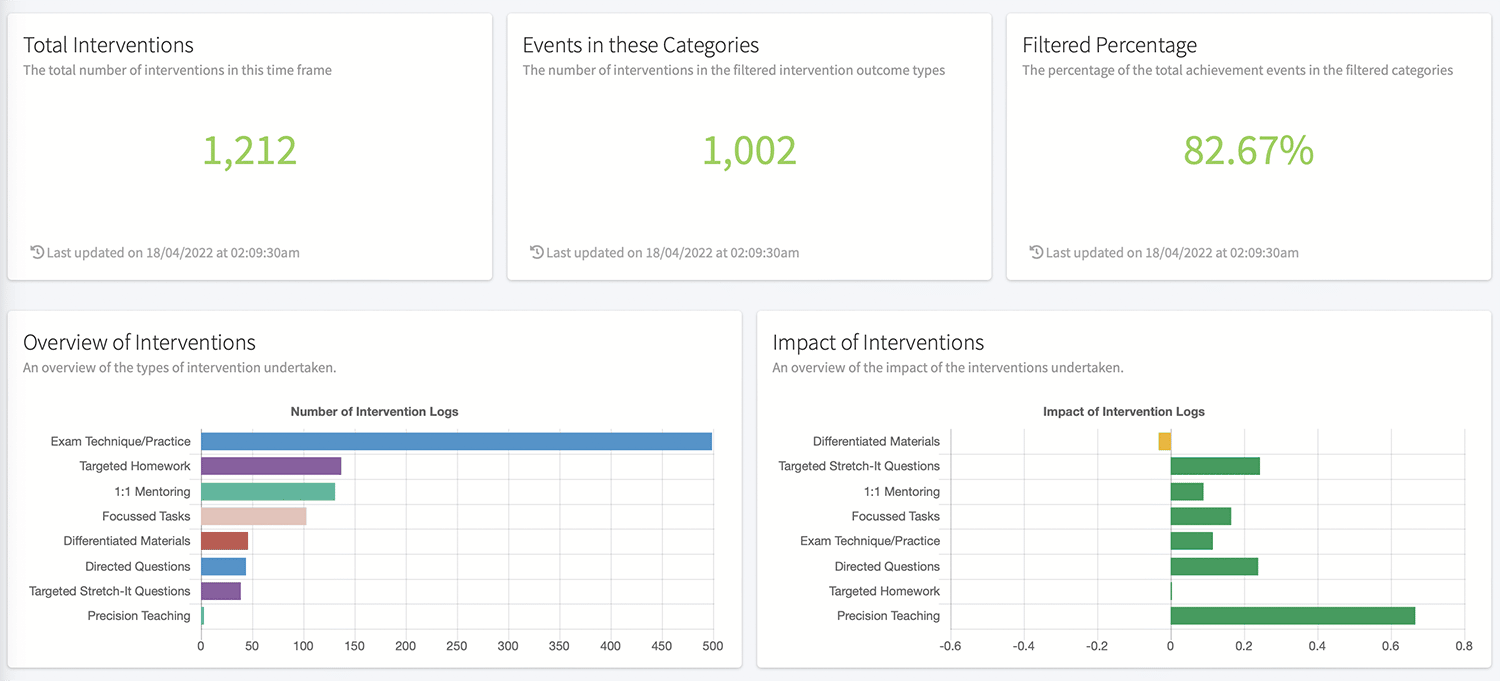
Task: Click Targeted Homework label in Number chart
Action: [x=135, y=466]
